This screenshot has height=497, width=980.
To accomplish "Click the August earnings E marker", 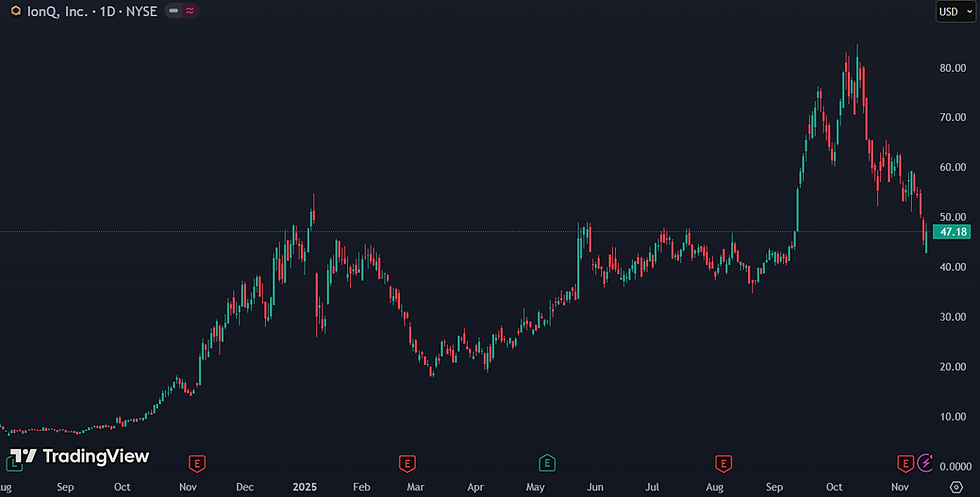I will tap(723, 464).
